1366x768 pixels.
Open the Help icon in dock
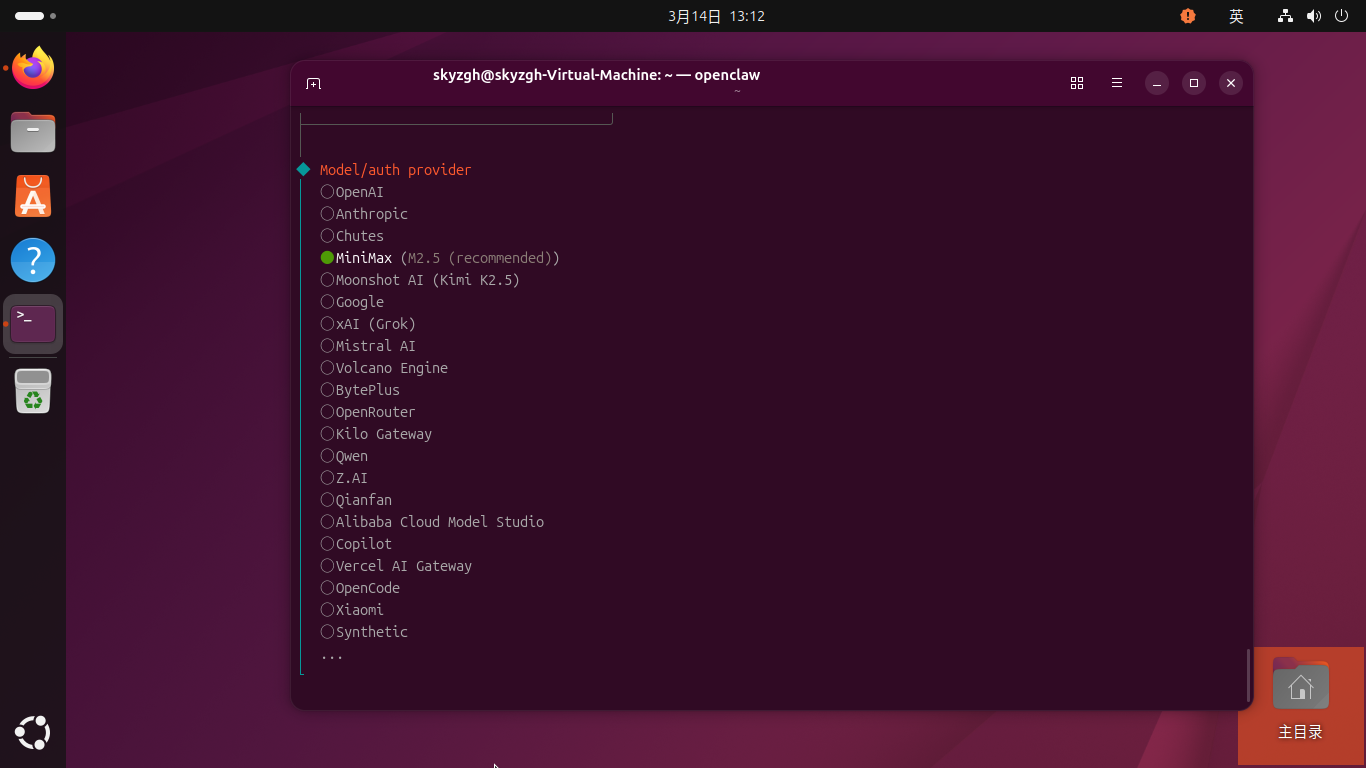33,260
